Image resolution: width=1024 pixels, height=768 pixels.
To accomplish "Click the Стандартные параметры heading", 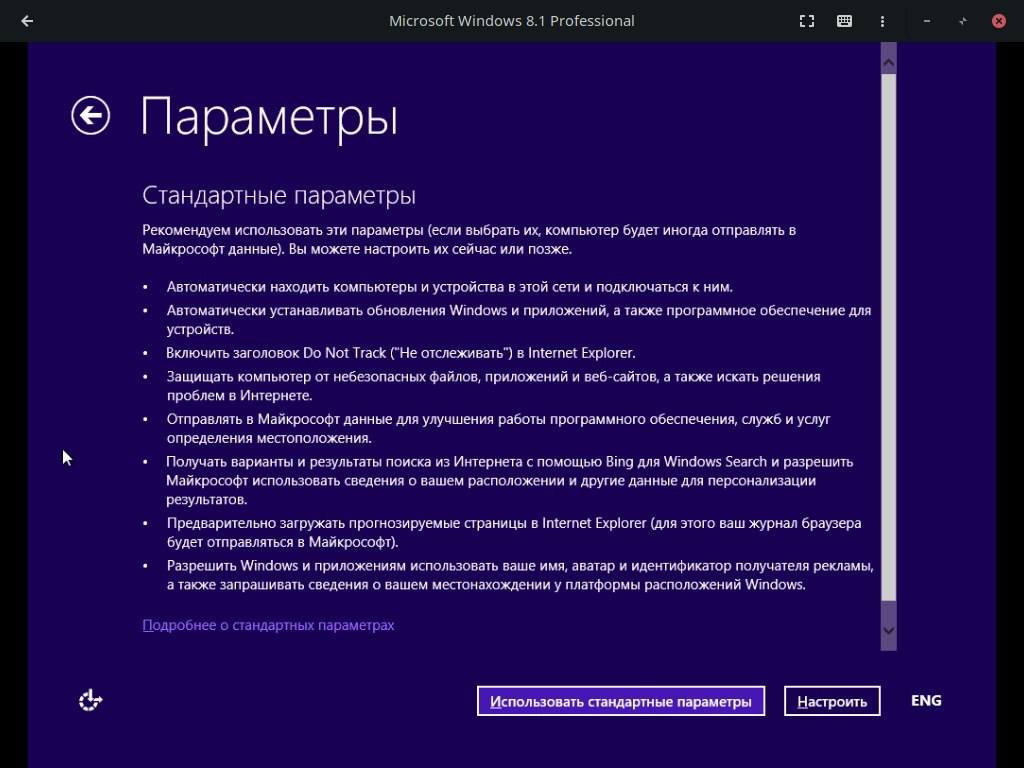I will [x=279, y=195].
